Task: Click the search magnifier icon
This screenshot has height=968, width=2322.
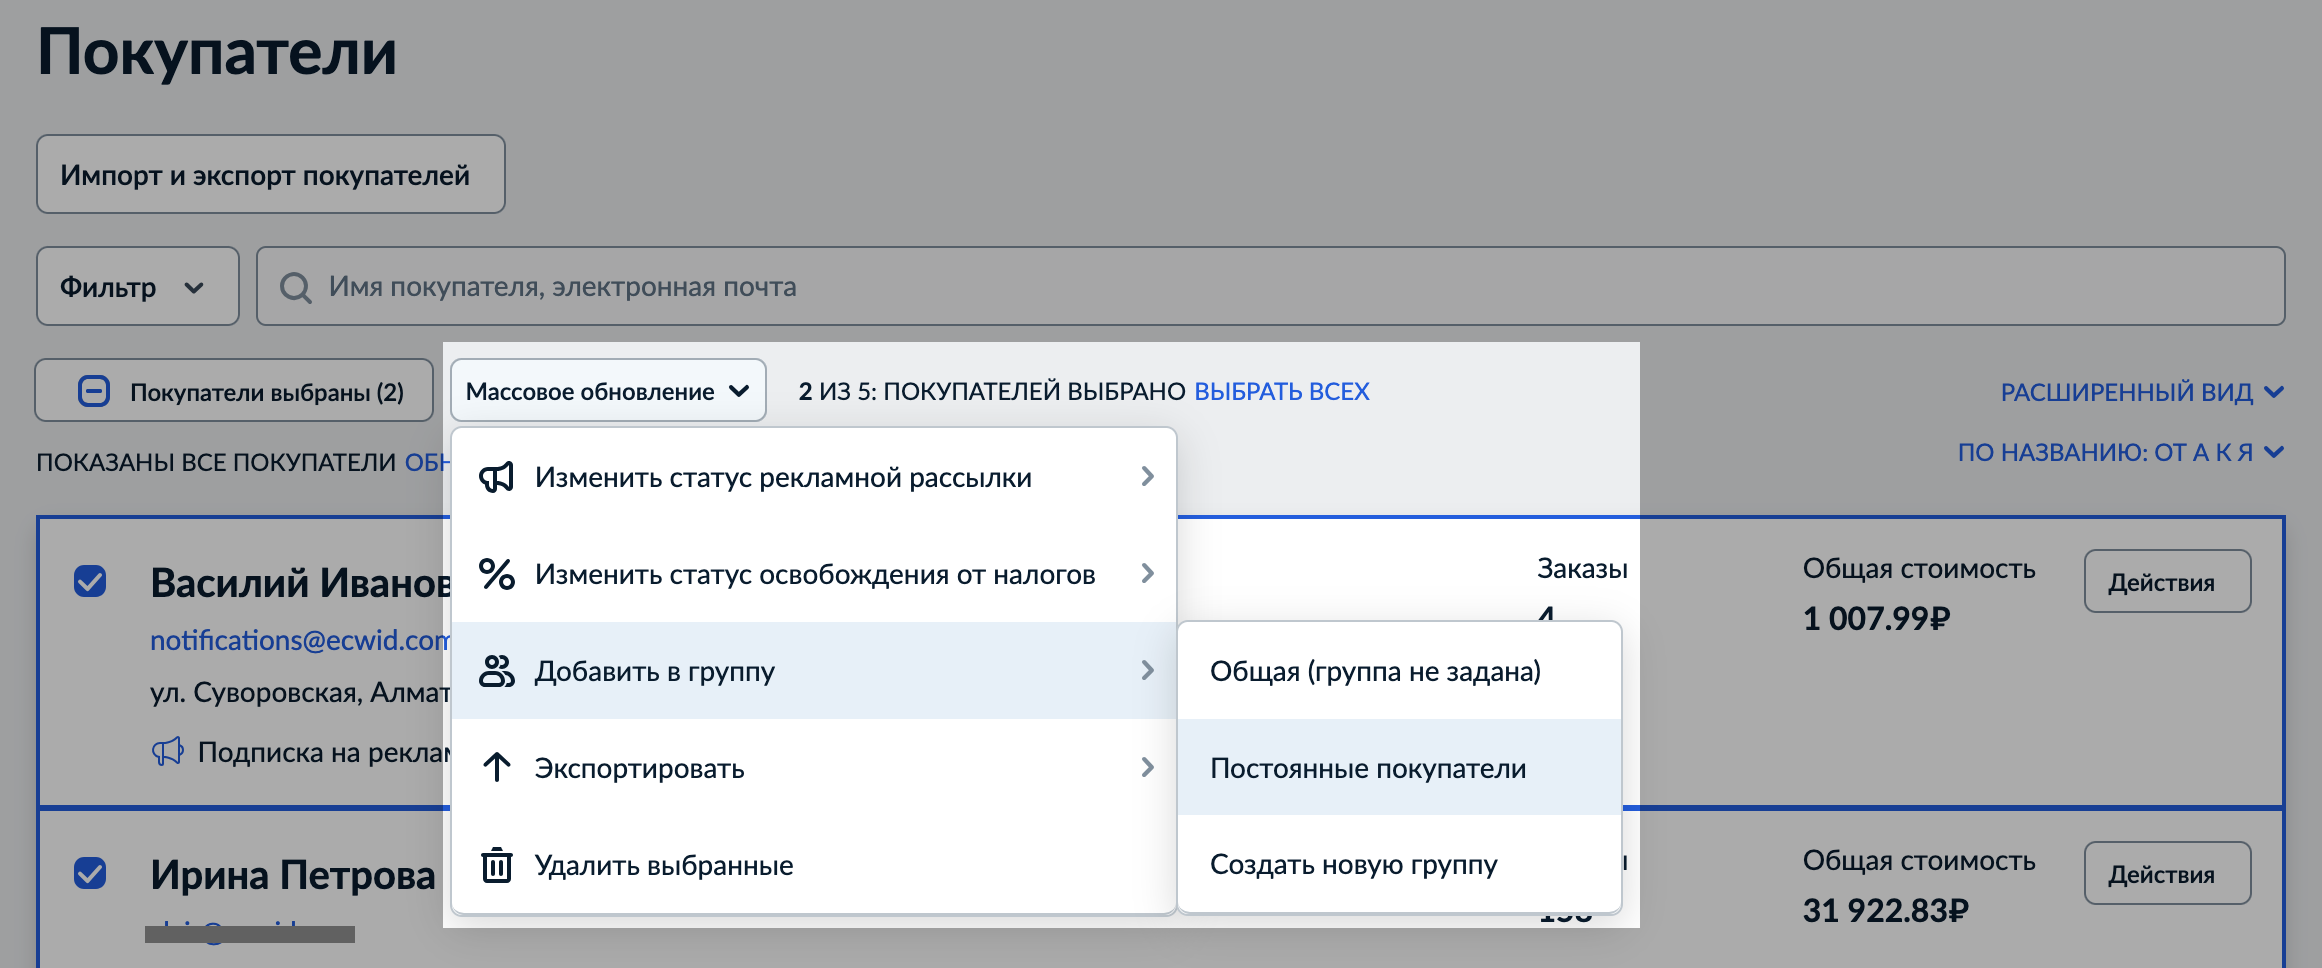Action: click(x=295, y=287)
